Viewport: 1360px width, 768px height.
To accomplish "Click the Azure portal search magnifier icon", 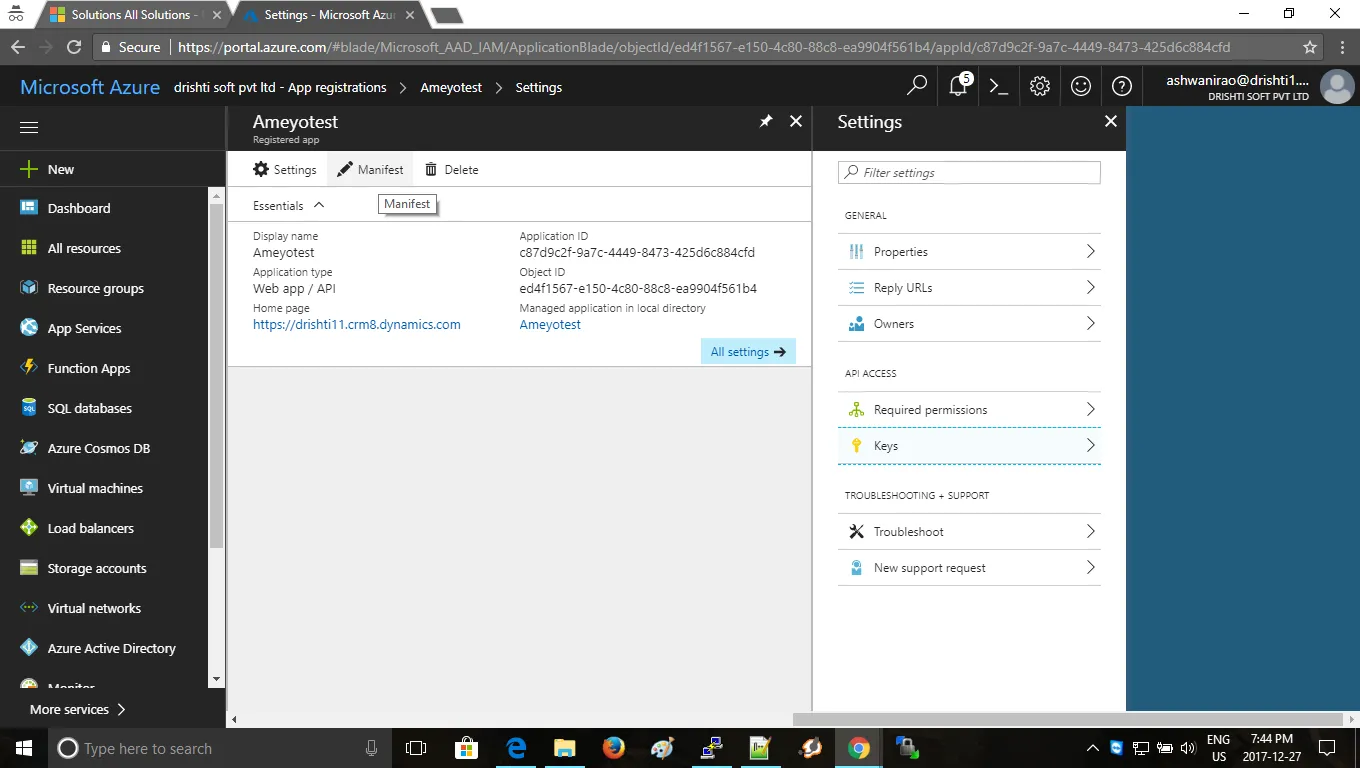I will click(x=917, y=87).
